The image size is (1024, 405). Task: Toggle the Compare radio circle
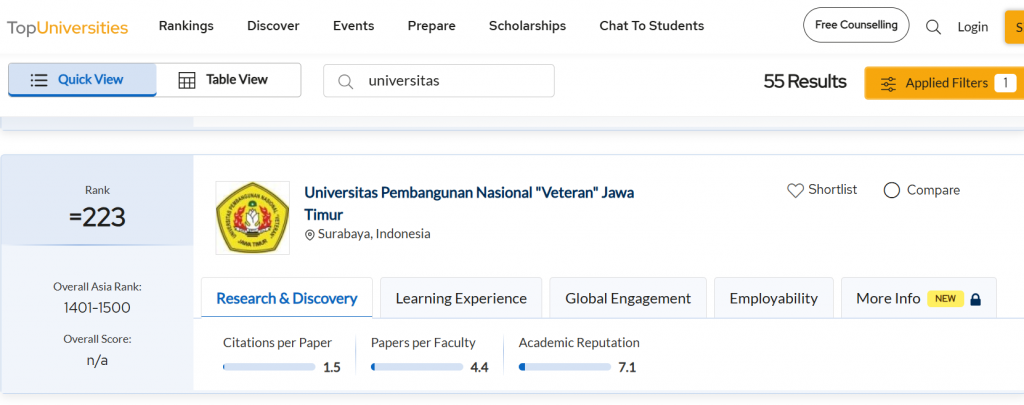pos(892,190)
